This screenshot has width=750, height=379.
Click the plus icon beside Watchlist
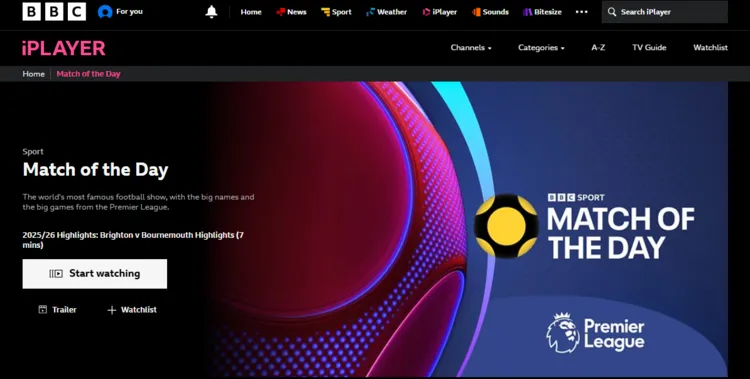tap(111, 310)
